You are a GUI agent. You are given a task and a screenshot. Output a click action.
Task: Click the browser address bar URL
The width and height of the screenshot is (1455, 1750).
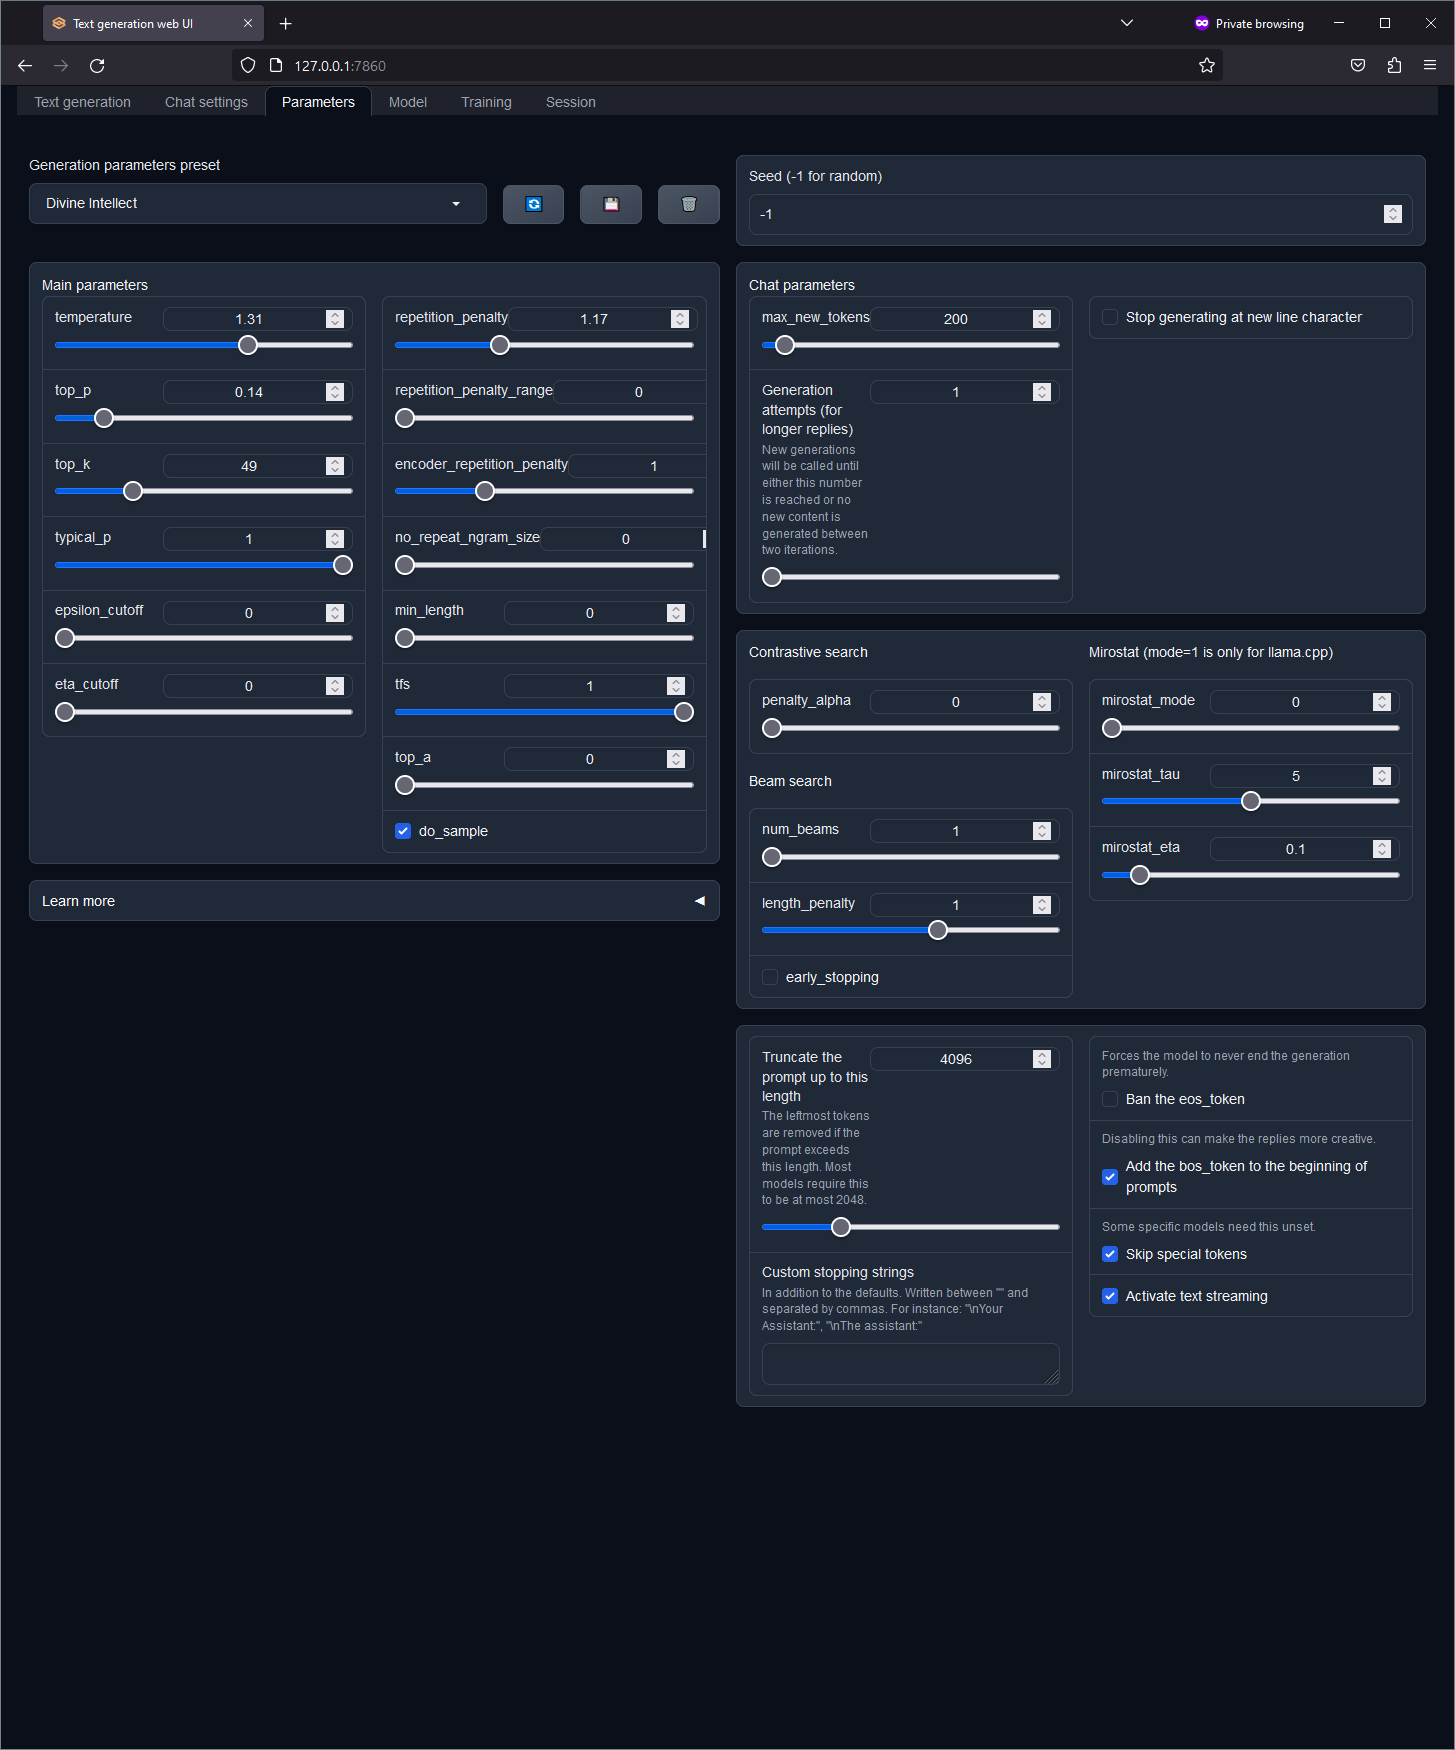[340, 66]
